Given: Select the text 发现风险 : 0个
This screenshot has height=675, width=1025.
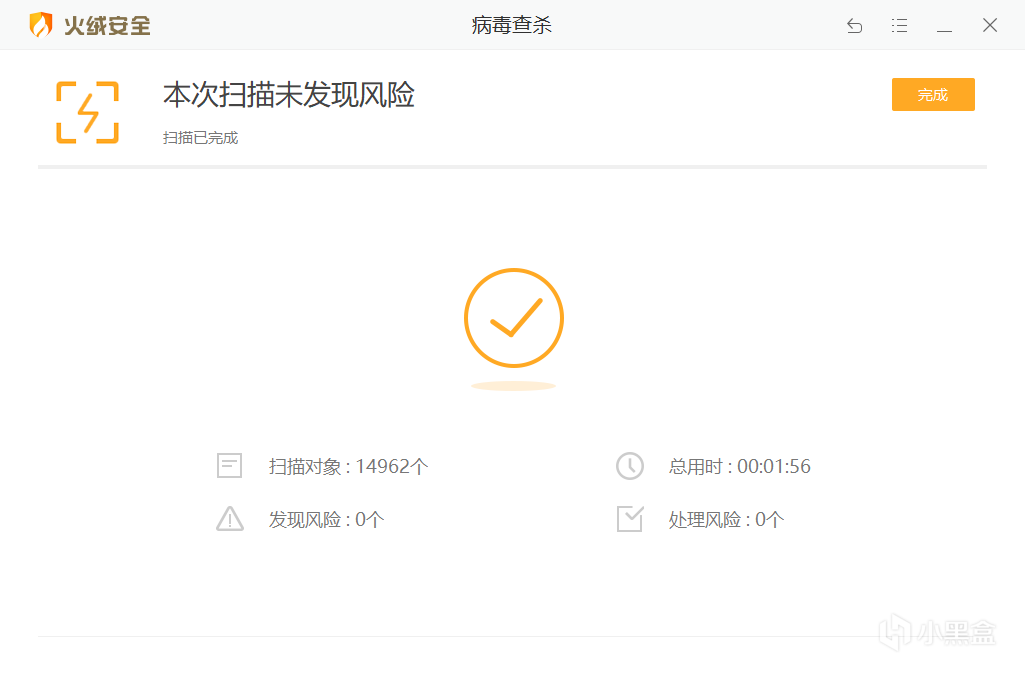Looking at the screenshot, I should pyautogui.click(x=326, y=519).
